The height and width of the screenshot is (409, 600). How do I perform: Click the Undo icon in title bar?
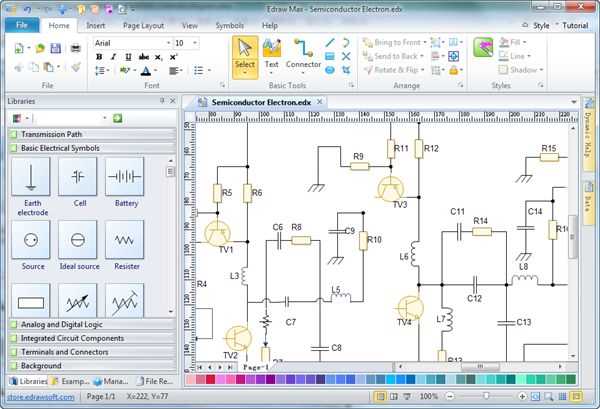28,8
